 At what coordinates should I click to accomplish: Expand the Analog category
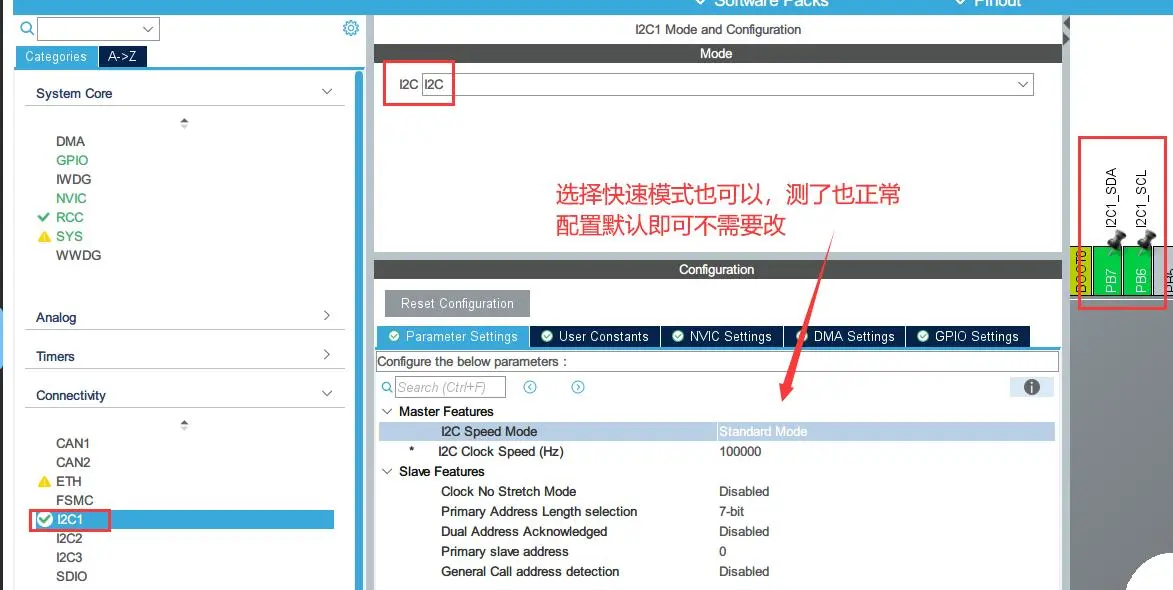pyautogui.click(x=327, y=316)
